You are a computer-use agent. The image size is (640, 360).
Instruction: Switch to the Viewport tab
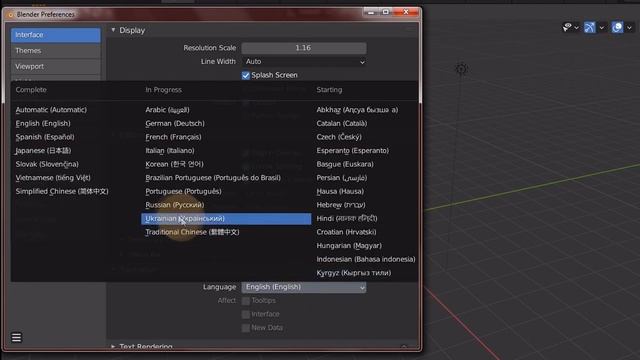56,66
